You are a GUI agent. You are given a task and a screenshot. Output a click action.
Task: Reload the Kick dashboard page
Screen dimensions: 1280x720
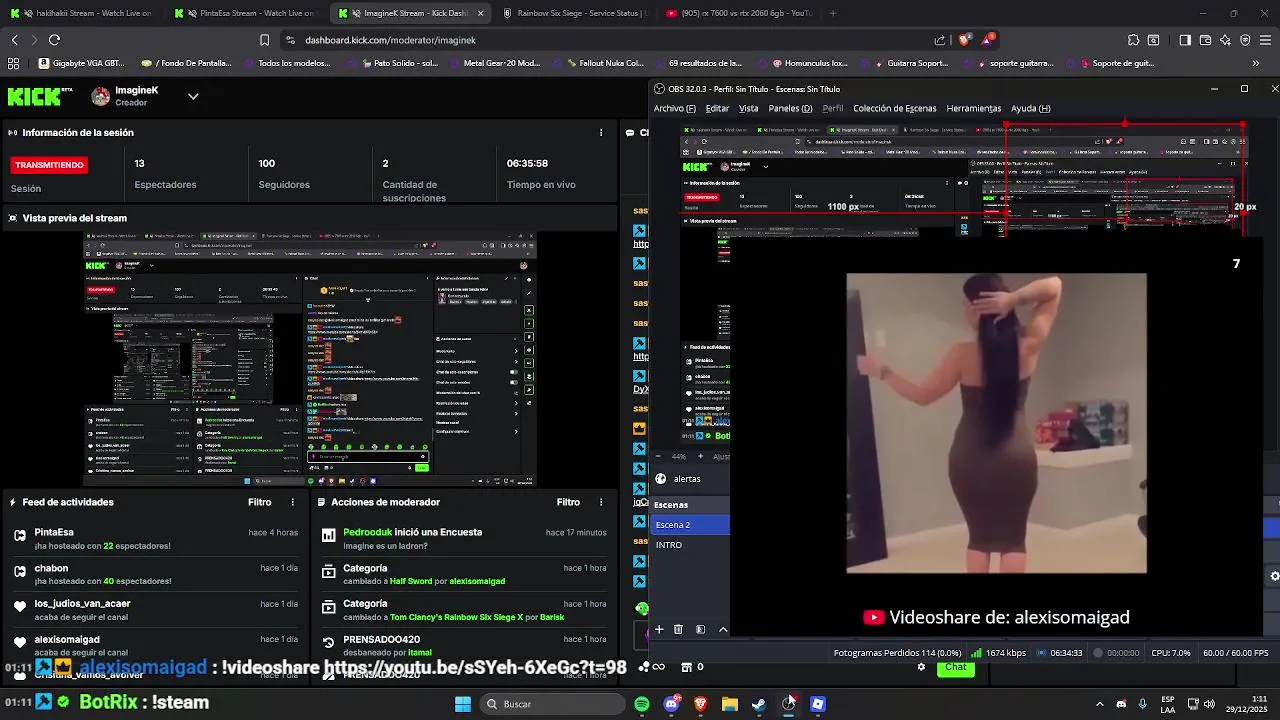54,40
